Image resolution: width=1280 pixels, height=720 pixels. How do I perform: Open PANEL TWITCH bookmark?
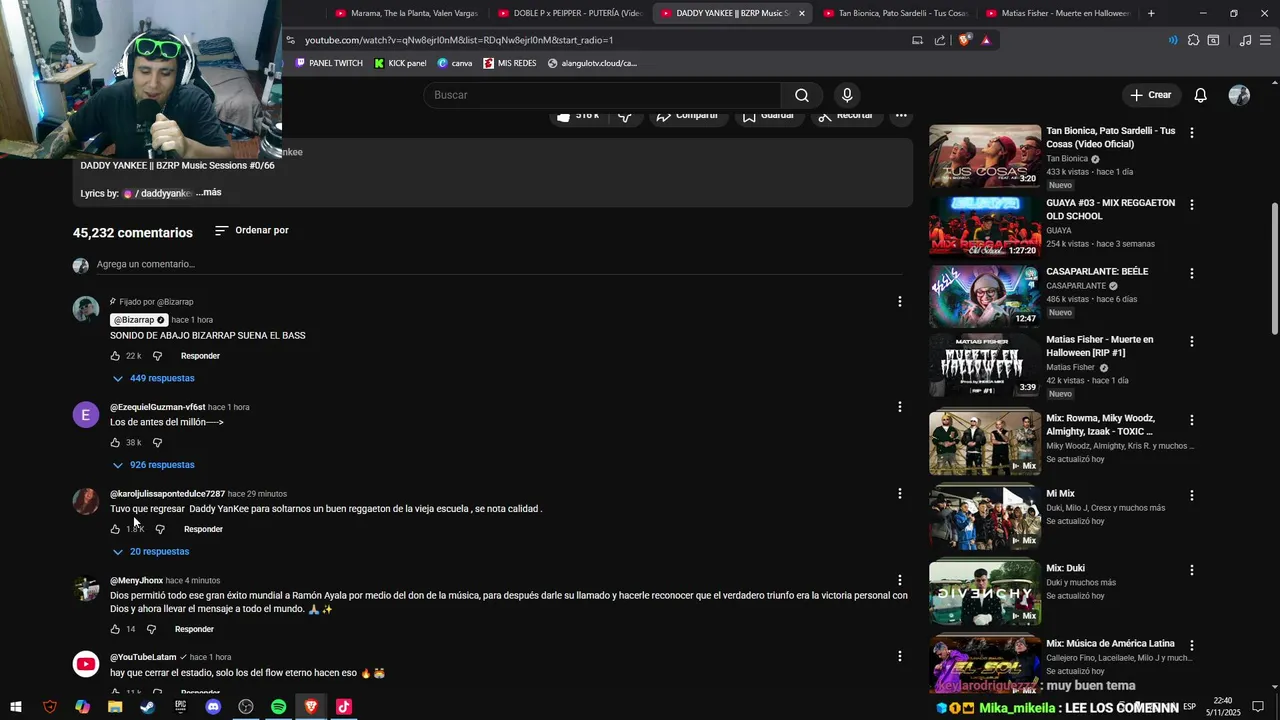tap(329, 63)
